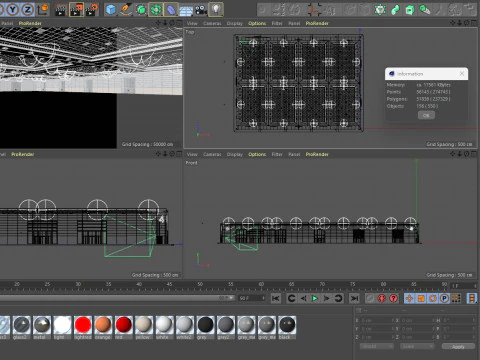The height and width of the screenshot is (360, 480).
Task: Click the orange axis snap icon
Action: (x=314, y=10)
